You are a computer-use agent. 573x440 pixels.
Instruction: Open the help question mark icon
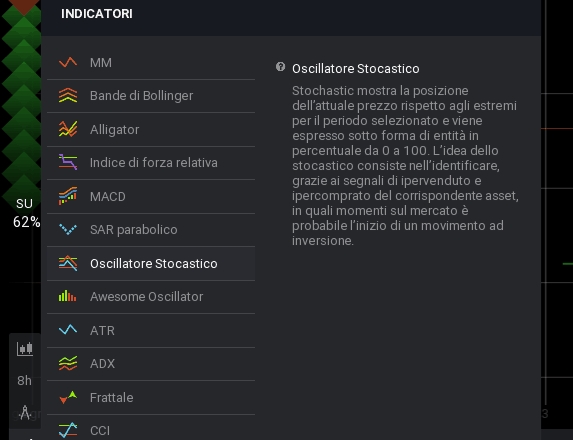pos(280,67)
